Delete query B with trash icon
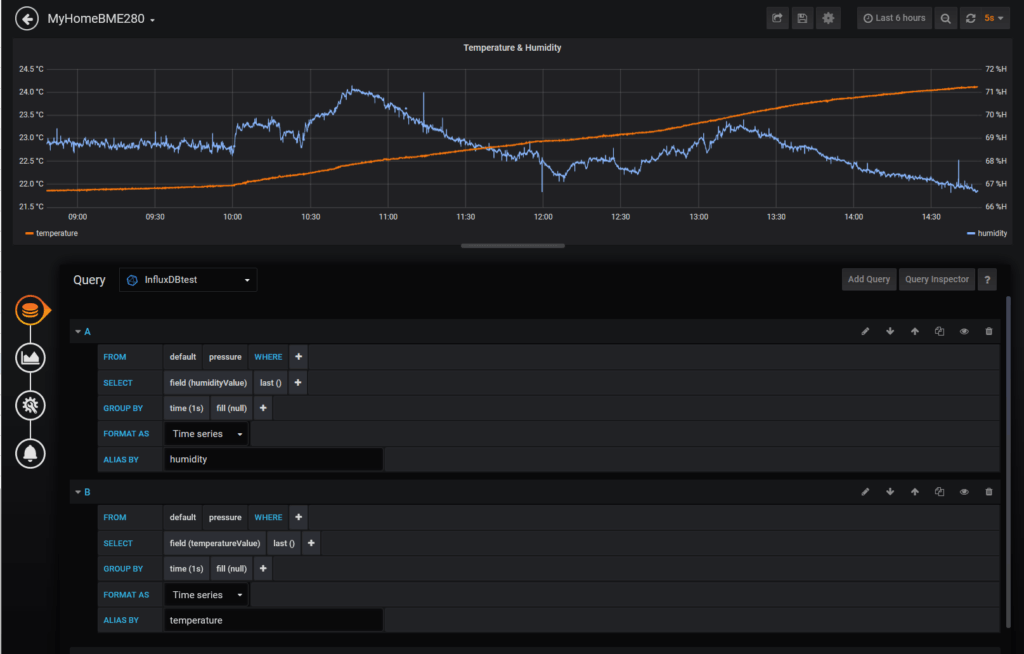 click(x=989, y=492)
